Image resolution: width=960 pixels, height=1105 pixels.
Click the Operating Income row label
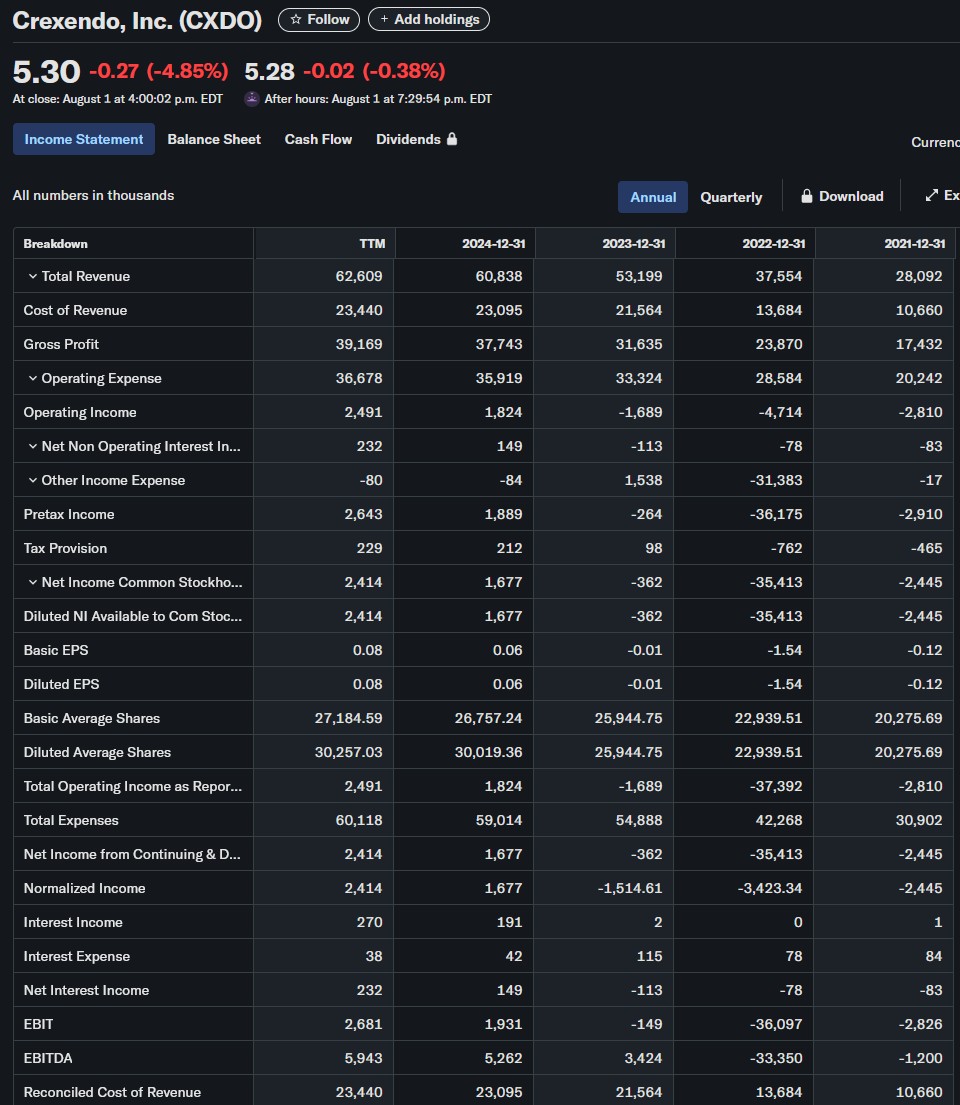pos(80,412)
